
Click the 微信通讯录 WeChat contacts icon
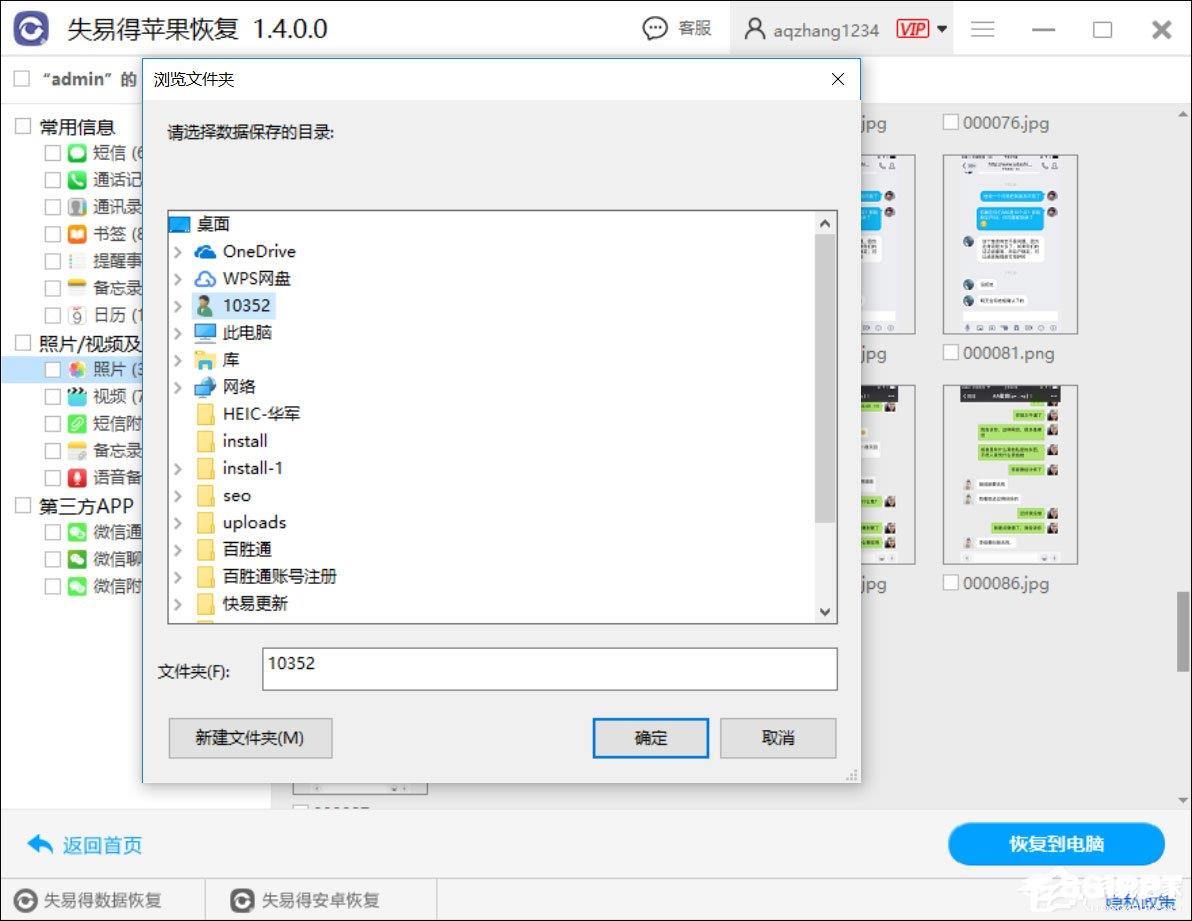tap(77, 532)
